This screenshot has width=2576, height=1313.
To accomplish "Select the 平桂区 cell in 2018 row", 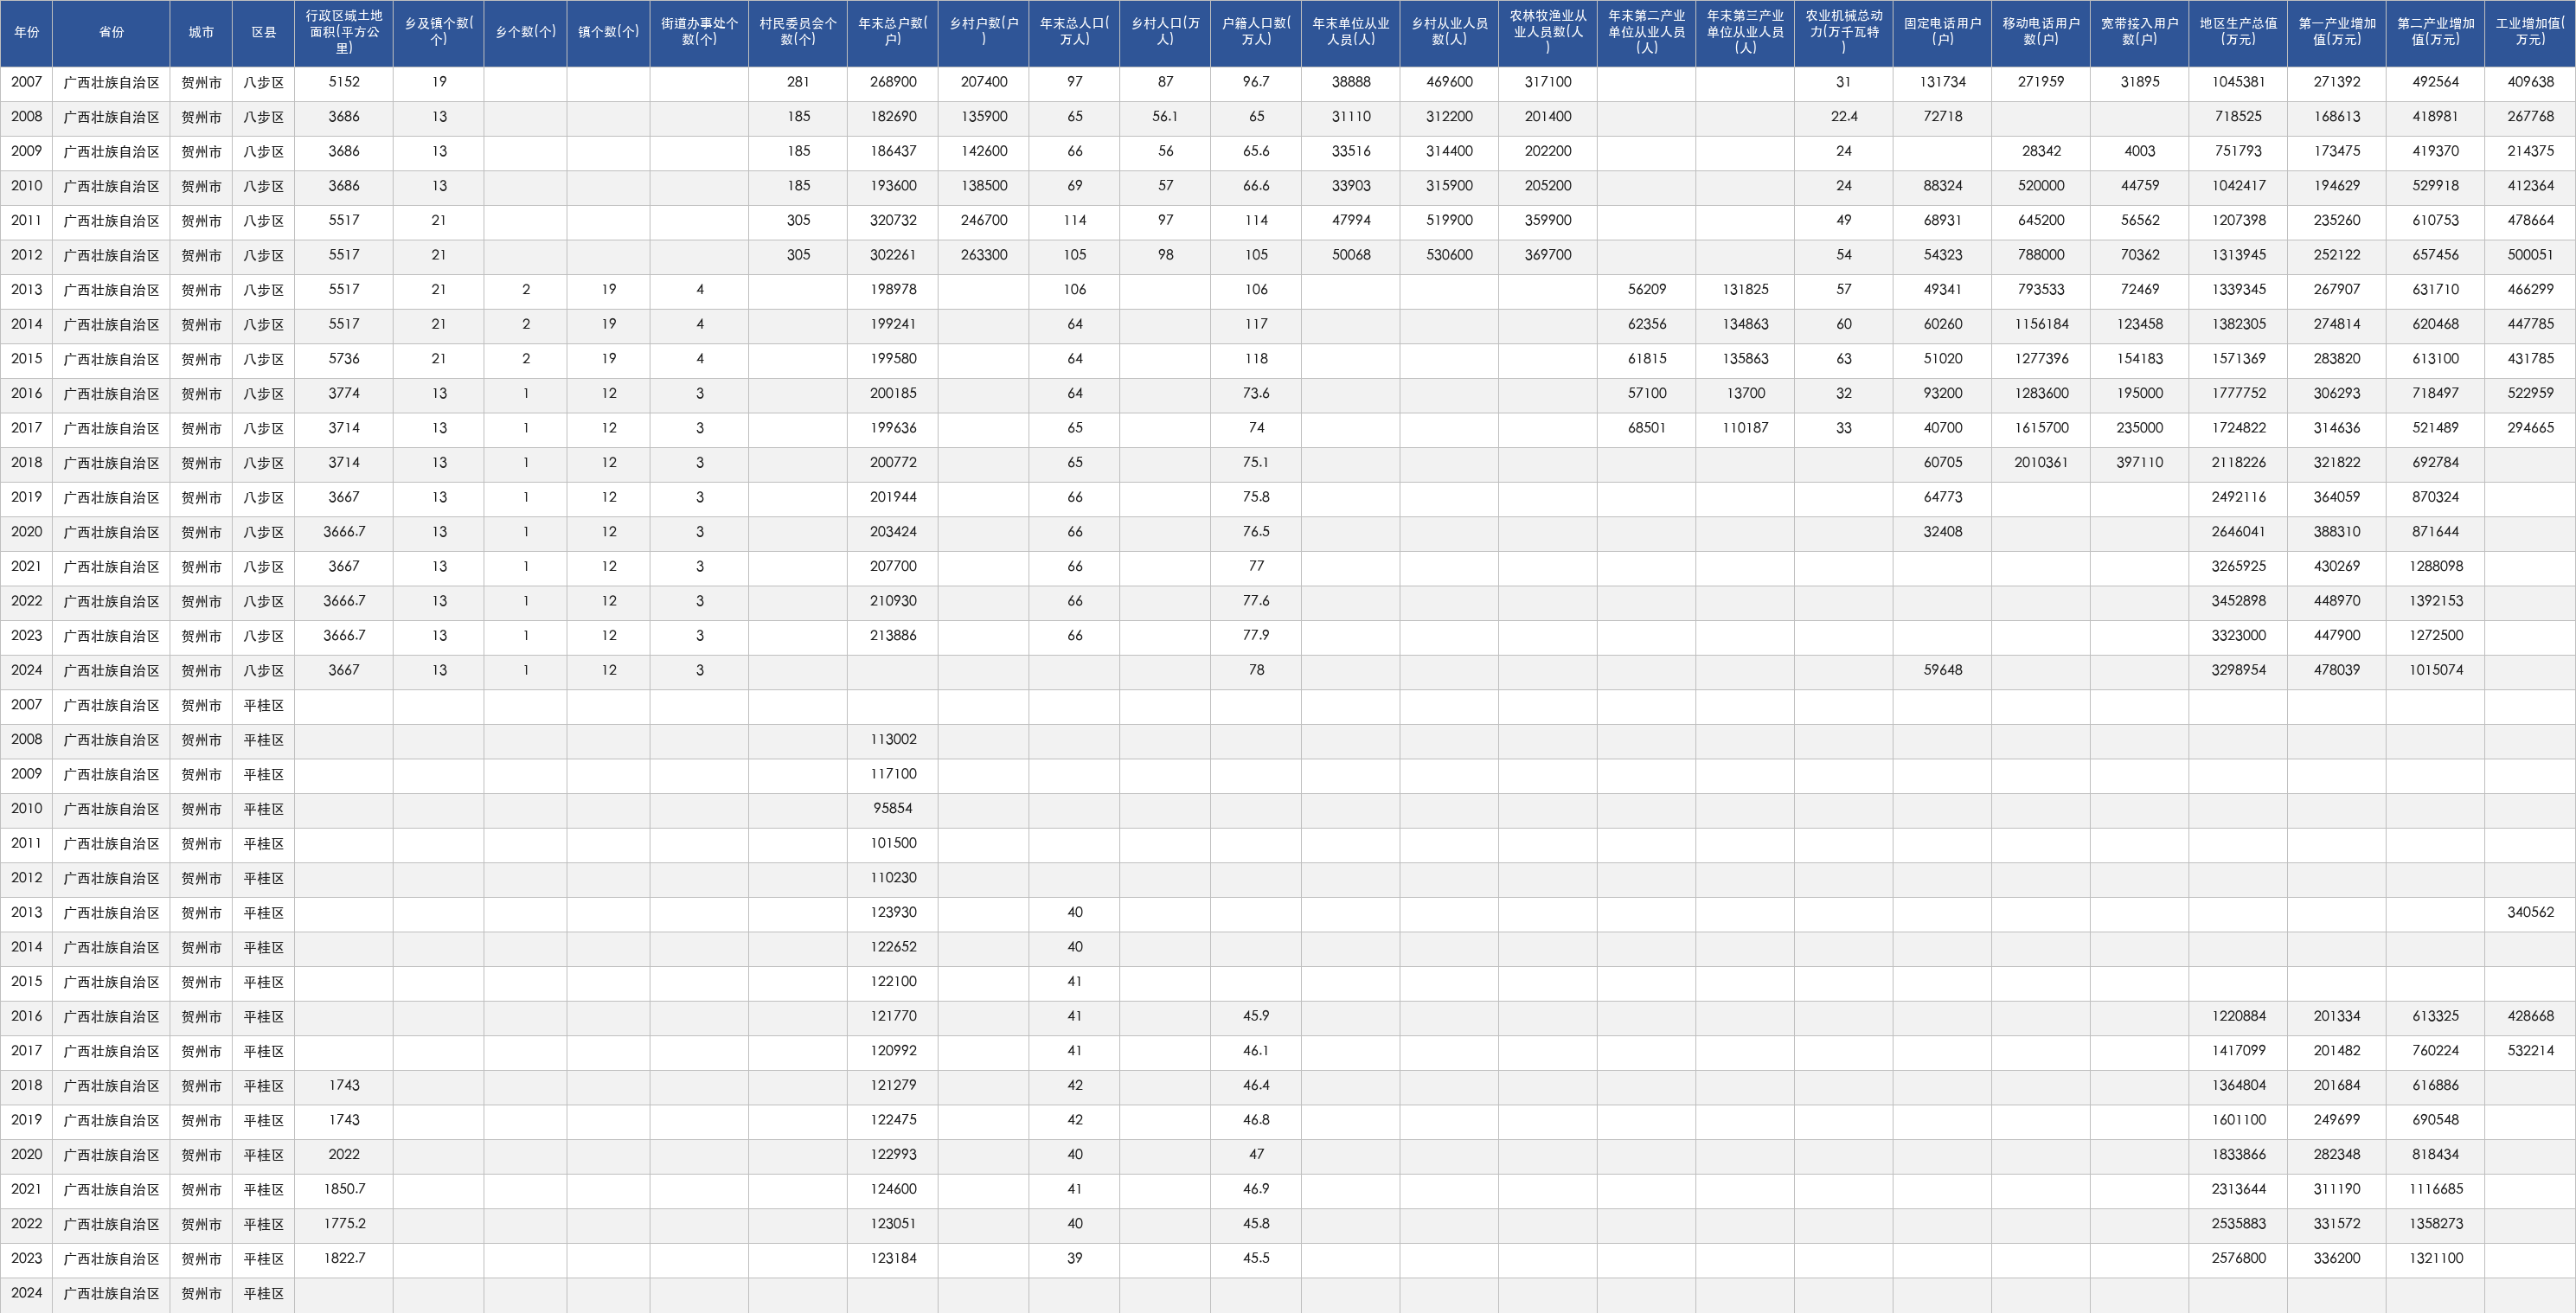I will tap(263, 1086).
